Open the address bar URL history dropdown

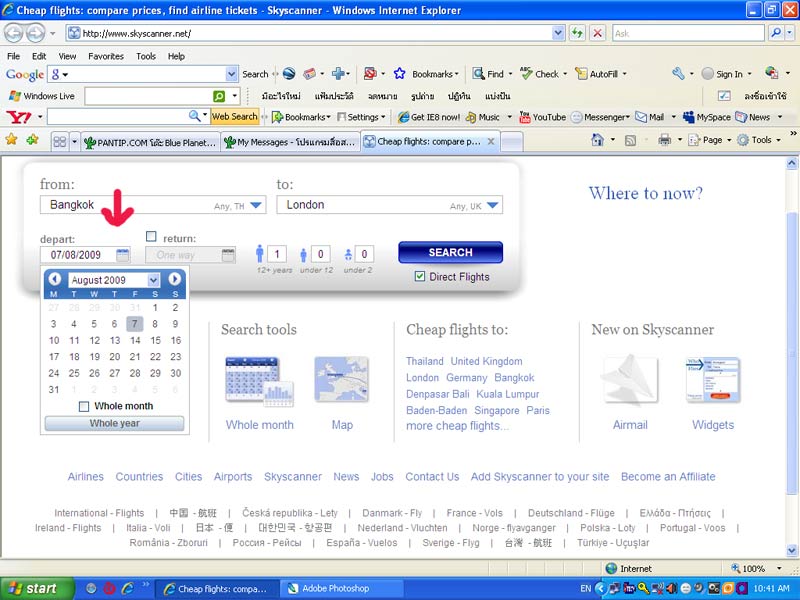click(558, 34)
